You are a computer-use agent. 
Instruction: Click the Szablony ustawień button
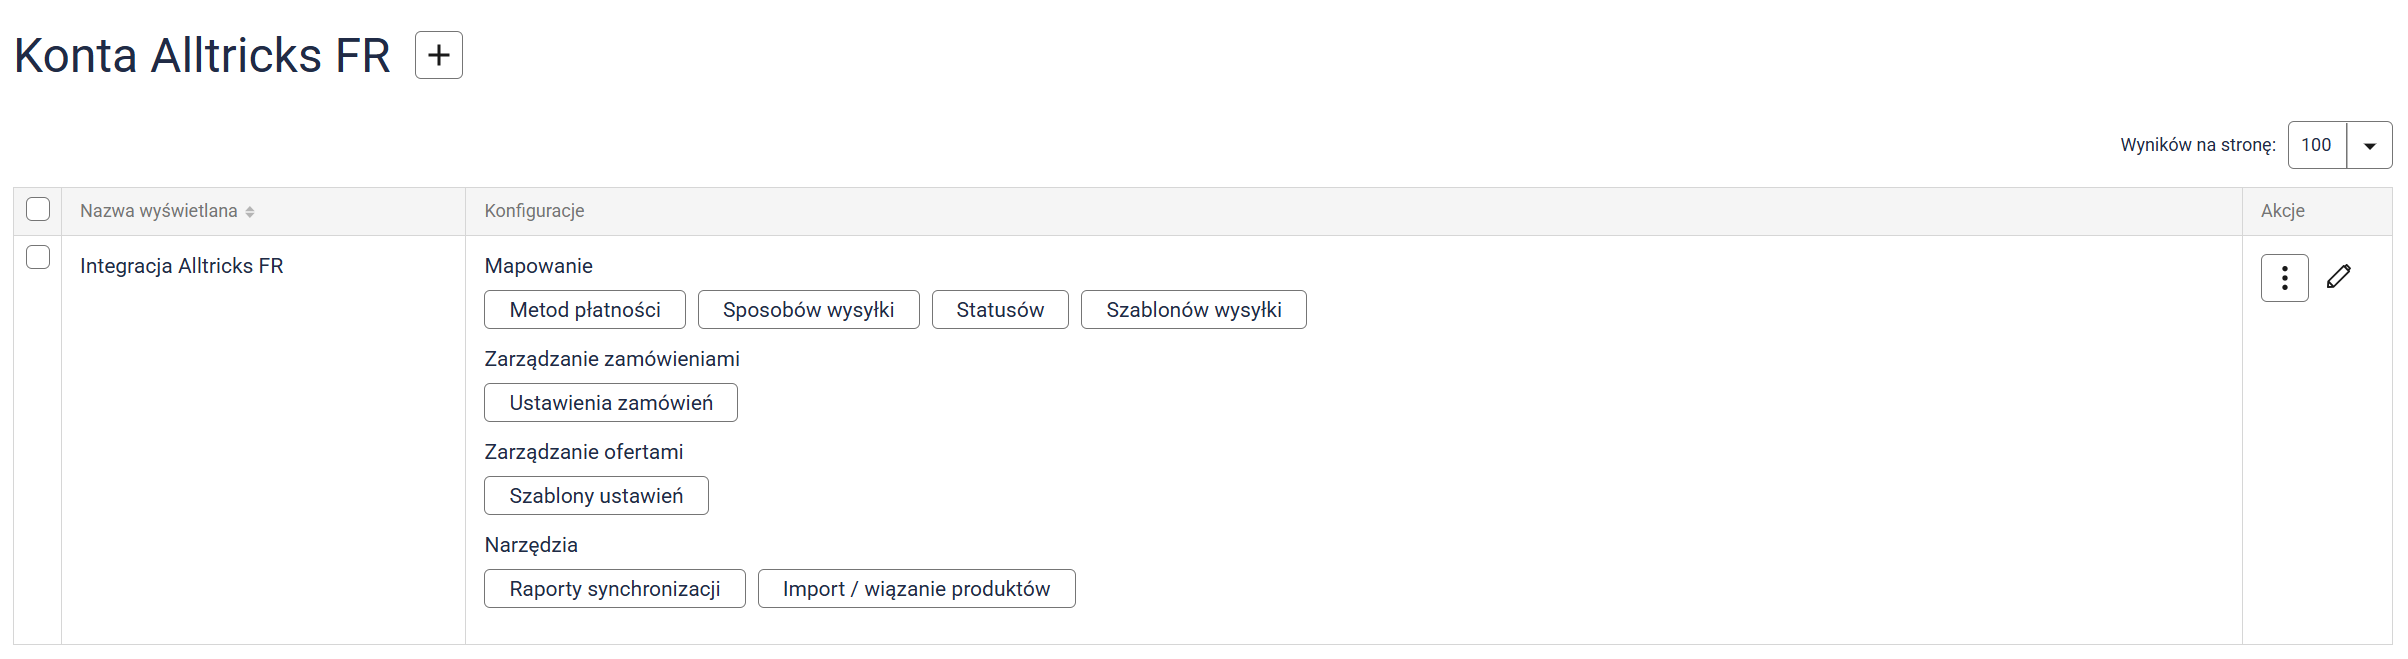596,496
